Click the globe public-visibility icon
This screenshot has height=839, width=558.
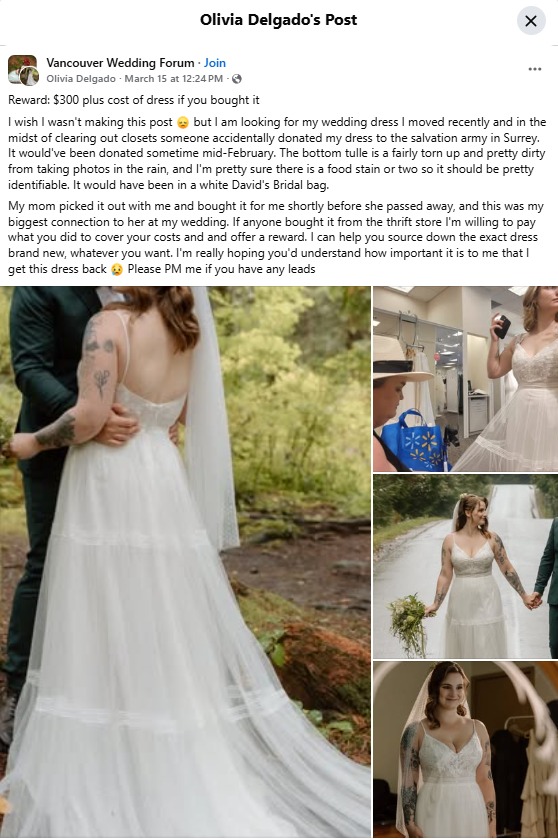tap(236, 79)
